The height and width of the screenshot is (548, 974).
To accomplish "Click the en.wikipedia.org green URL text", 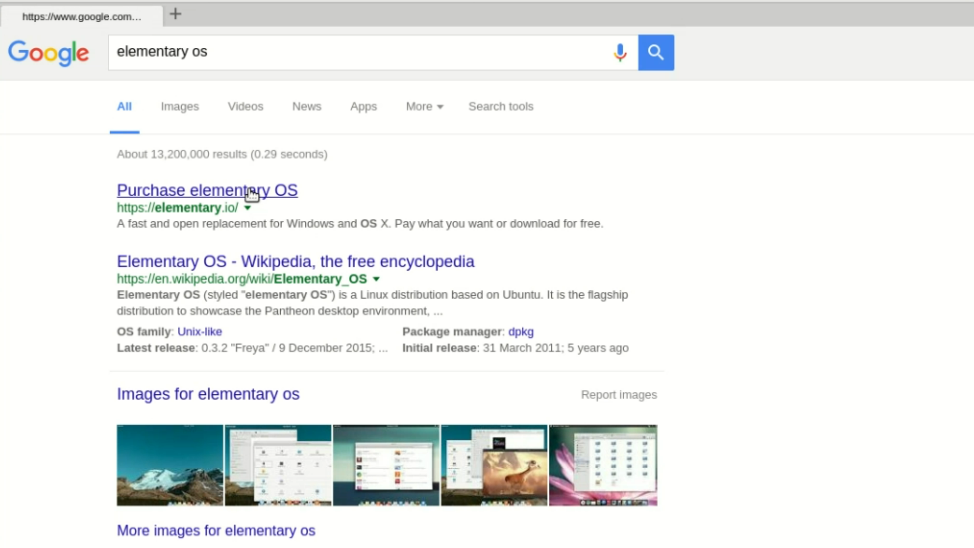I will [242, 279].
